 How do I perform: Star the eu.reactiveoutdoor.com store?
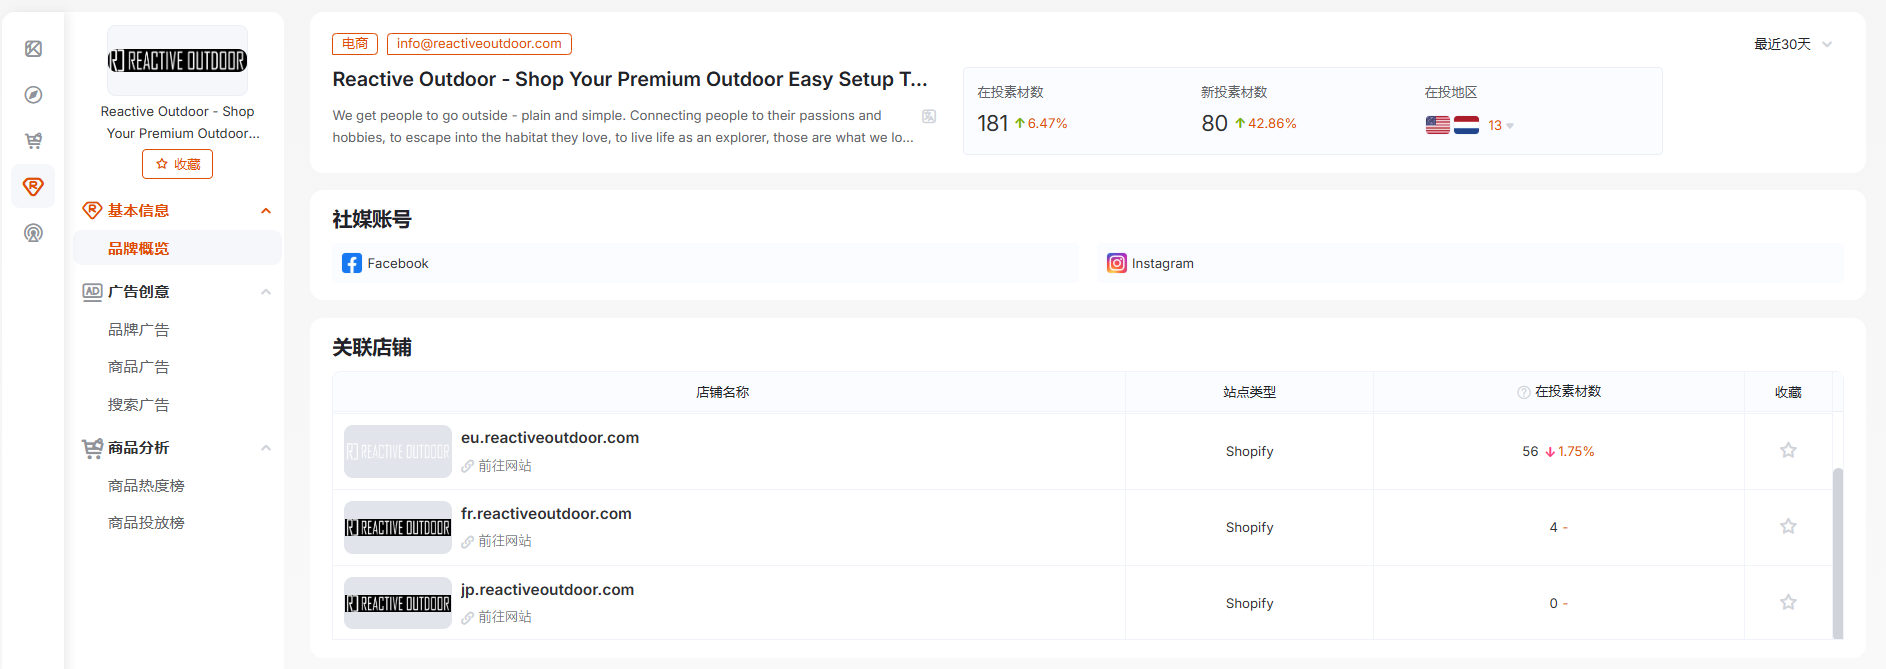click(1788, 450)
